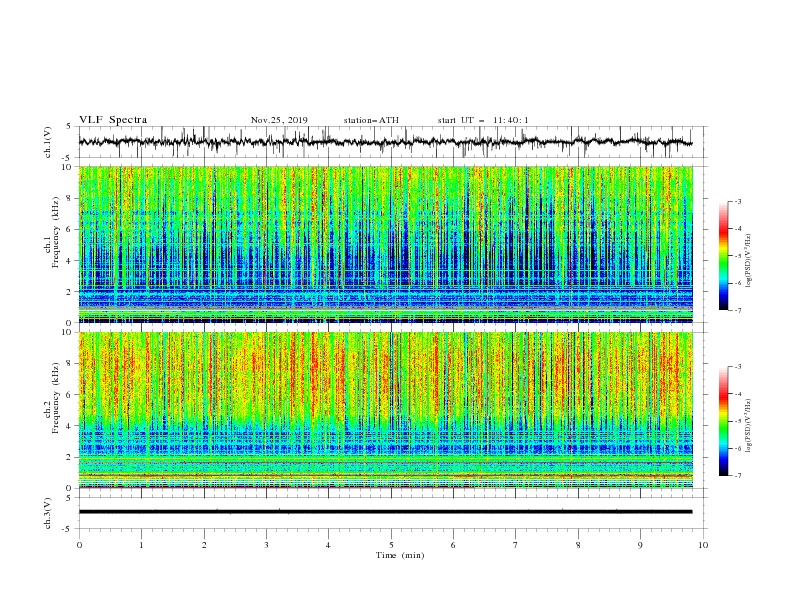The image size is (792, 612).
Task: Click the "-7" tick on ch.2 colorbar
Action: (737, 476)
